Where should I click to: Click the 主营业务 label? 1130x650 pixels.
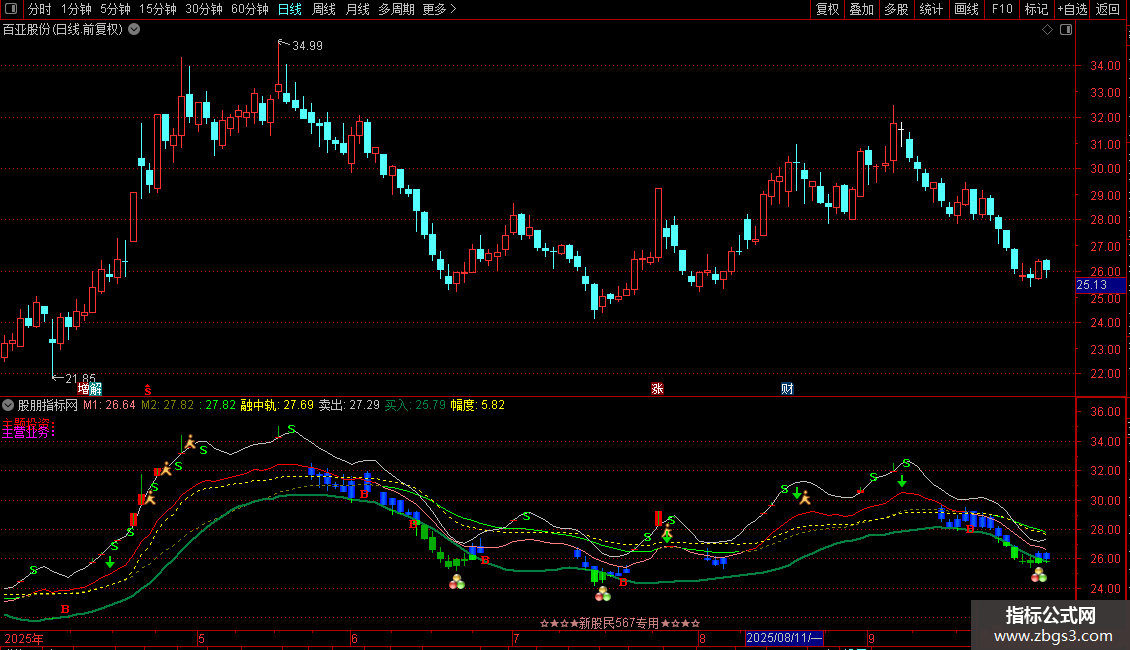pyautogui.click(x=28, y=432)
